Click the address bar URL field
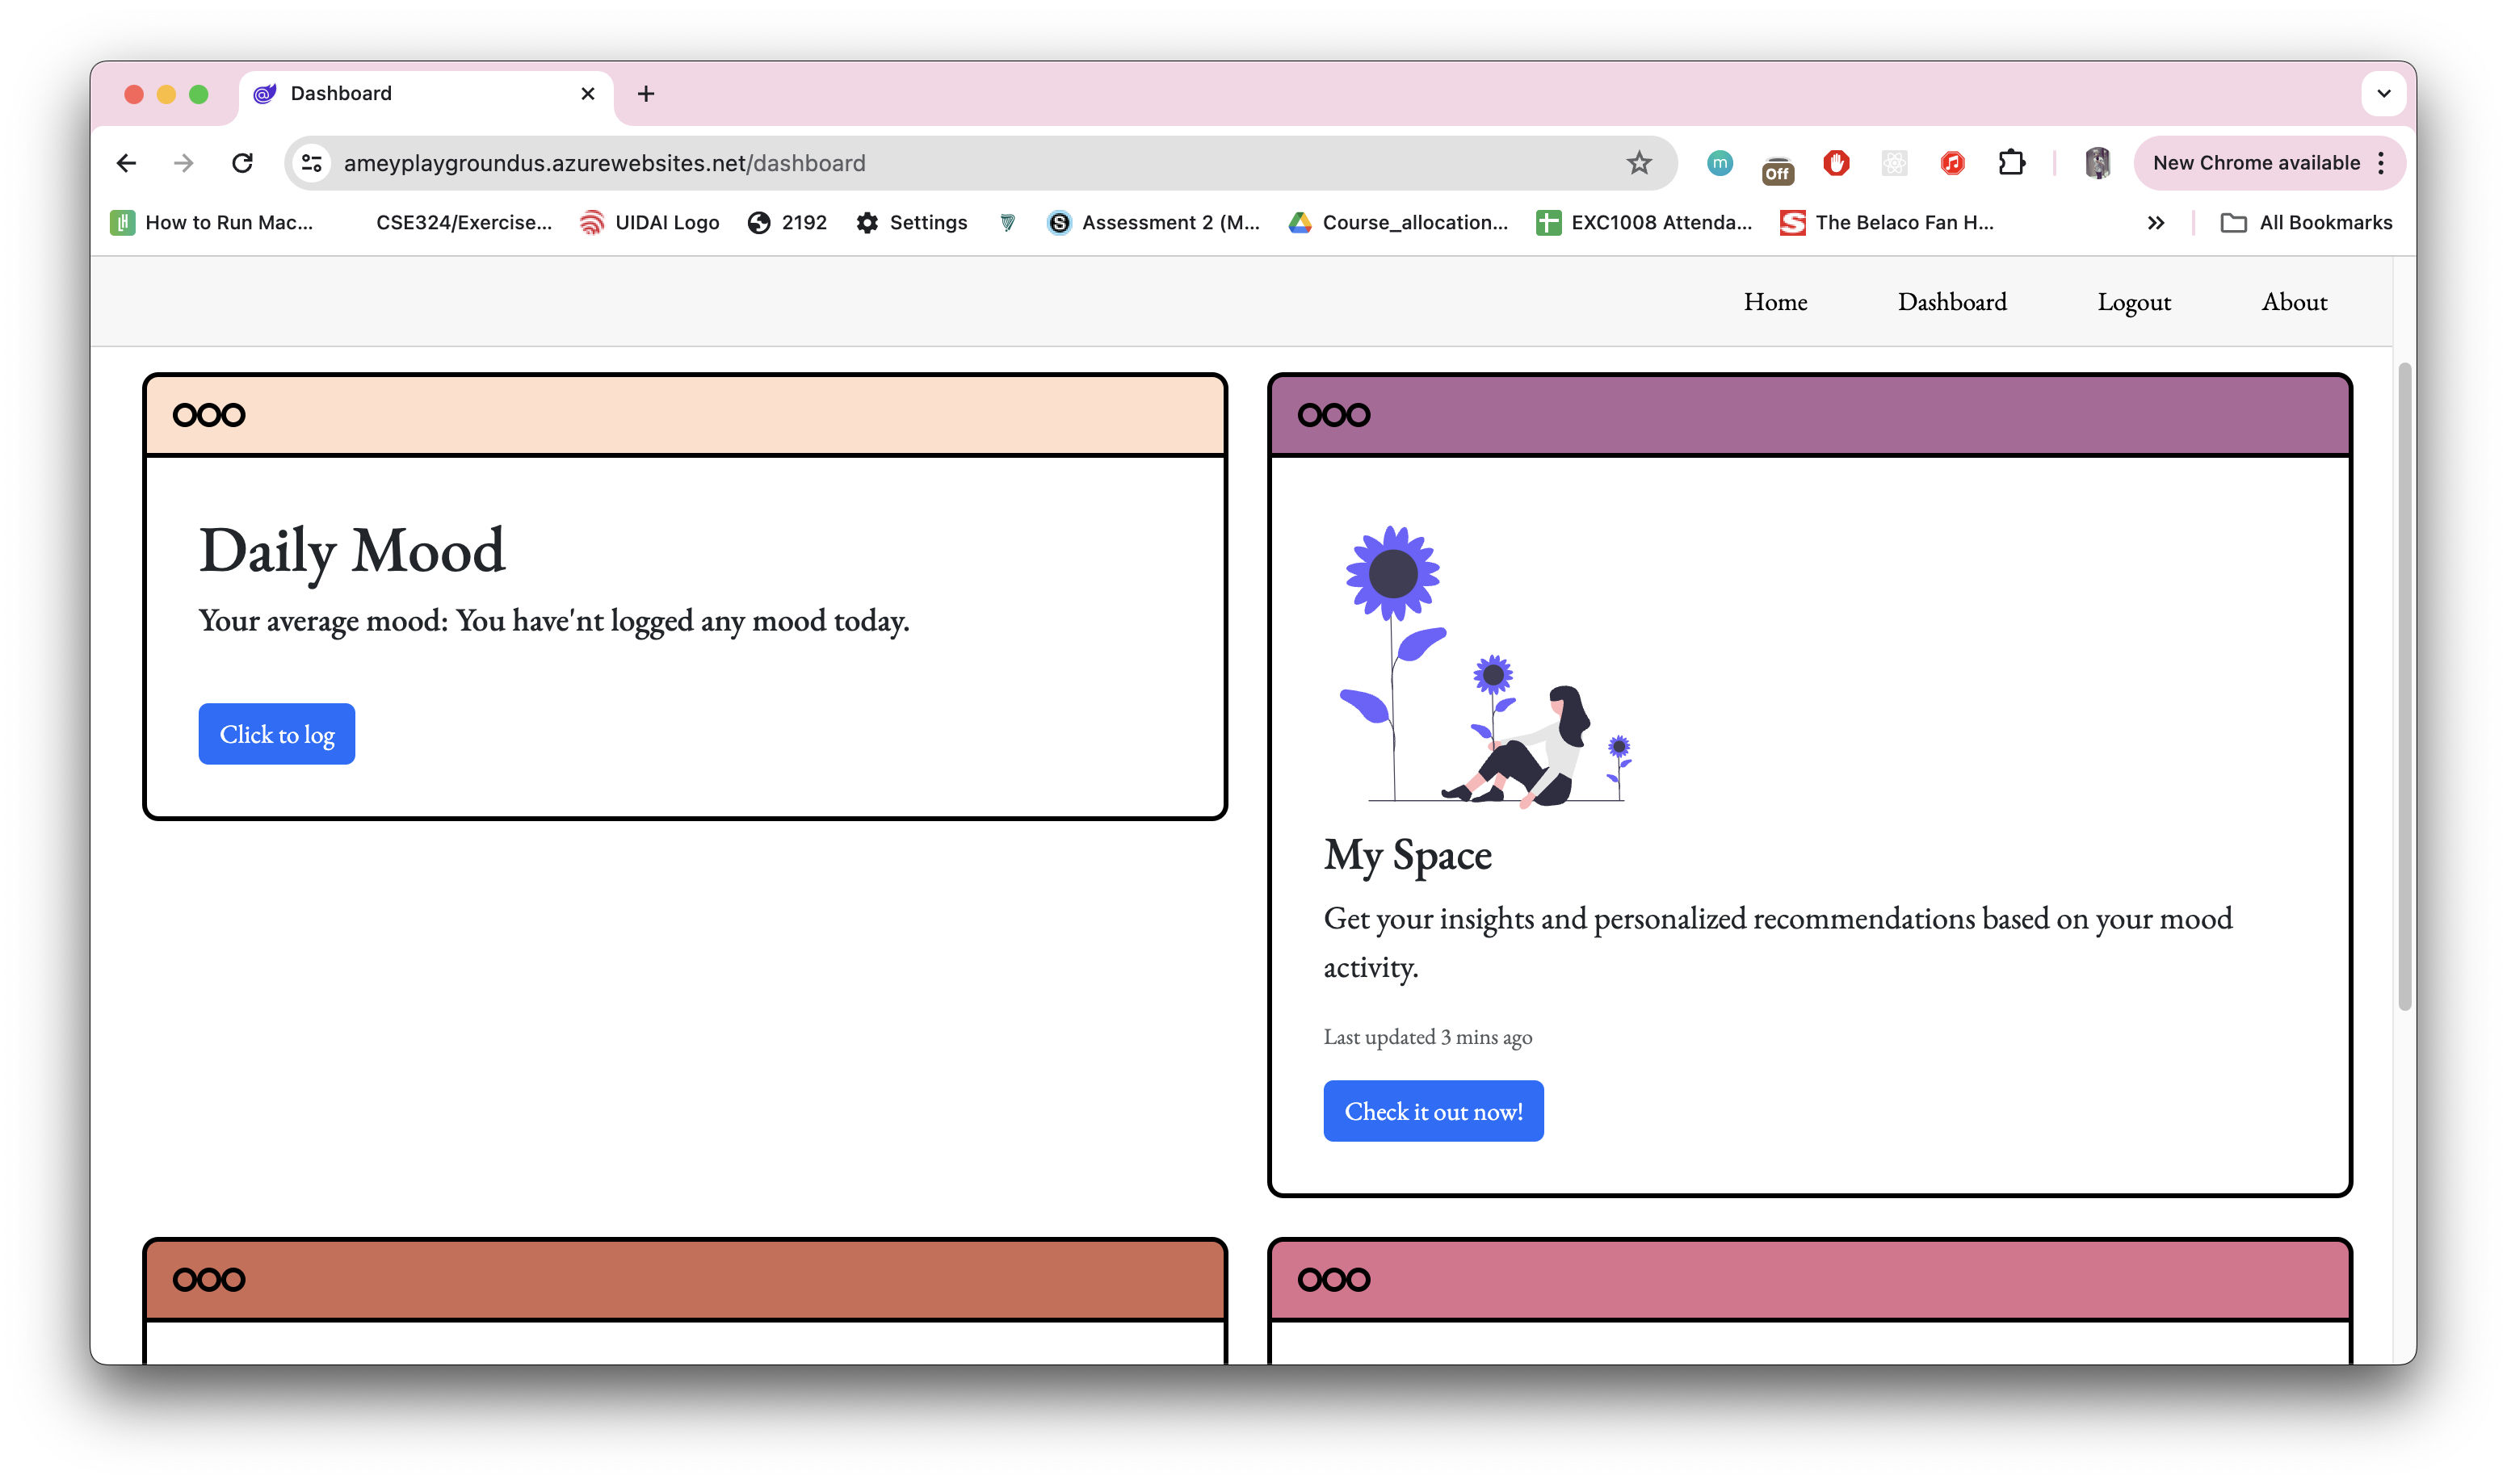The image size is (2507, 1484). point(900,163)
